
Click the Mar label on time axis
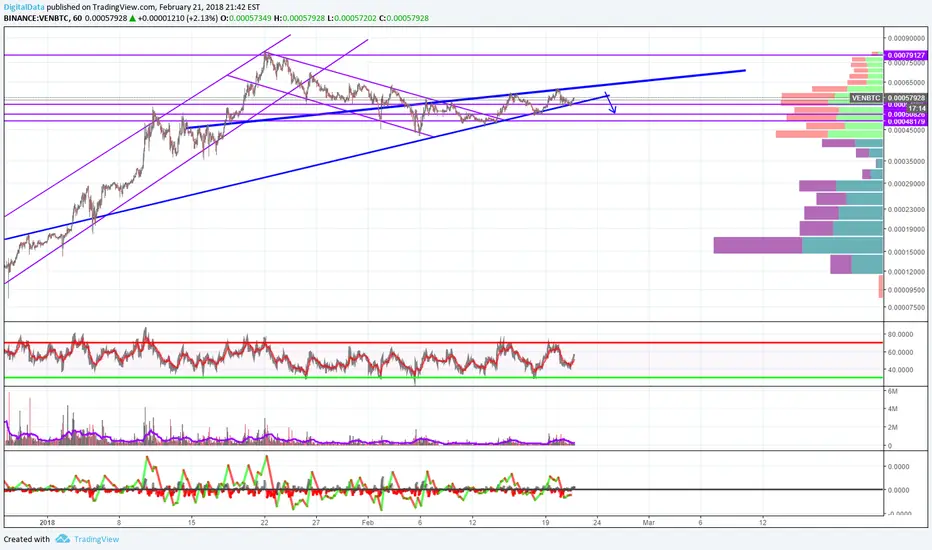click(x=648, y=523)
